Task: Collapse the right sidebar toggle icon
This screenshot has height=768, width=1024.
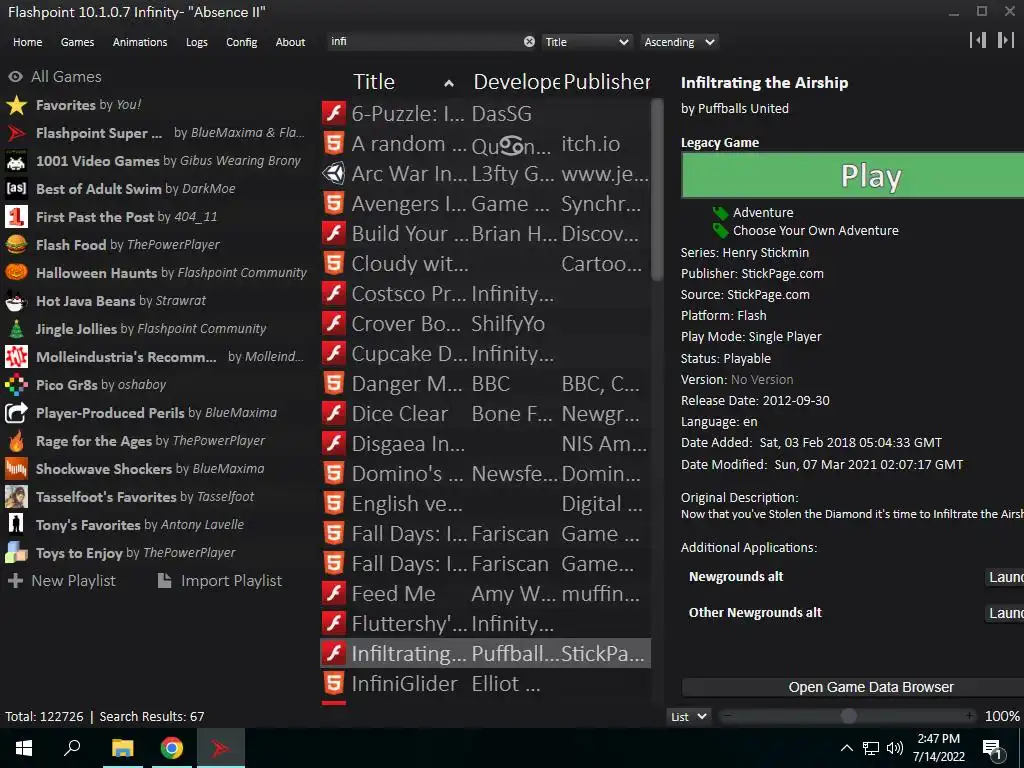Action: (x=1006, y=40)
